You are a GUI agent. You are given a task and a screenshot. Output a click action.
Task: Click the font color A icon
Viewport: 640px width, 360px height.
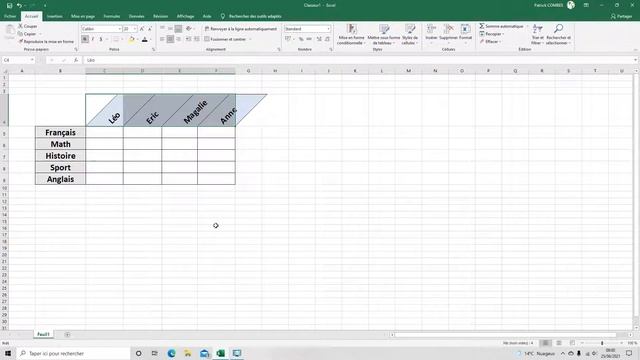pos(144,39)
